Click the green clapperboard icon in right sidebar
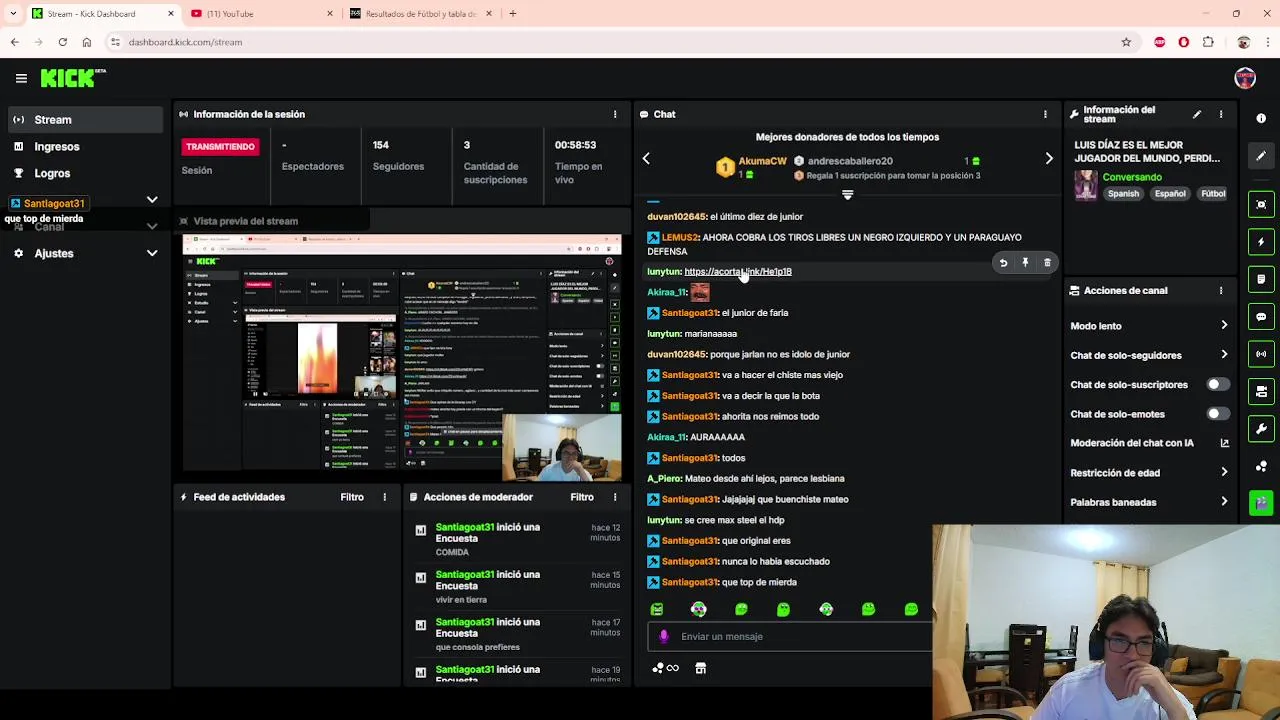Image resolution: width=1280 pixels, height=720 pixels. click(x=1261, y=502)
